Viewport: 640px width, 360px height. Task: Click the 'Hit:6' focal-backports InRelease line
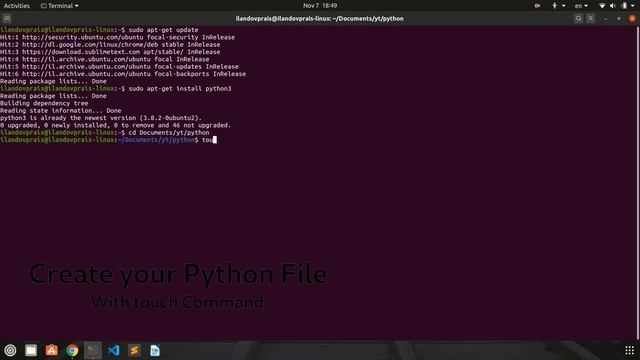click(x=123, y=74)
